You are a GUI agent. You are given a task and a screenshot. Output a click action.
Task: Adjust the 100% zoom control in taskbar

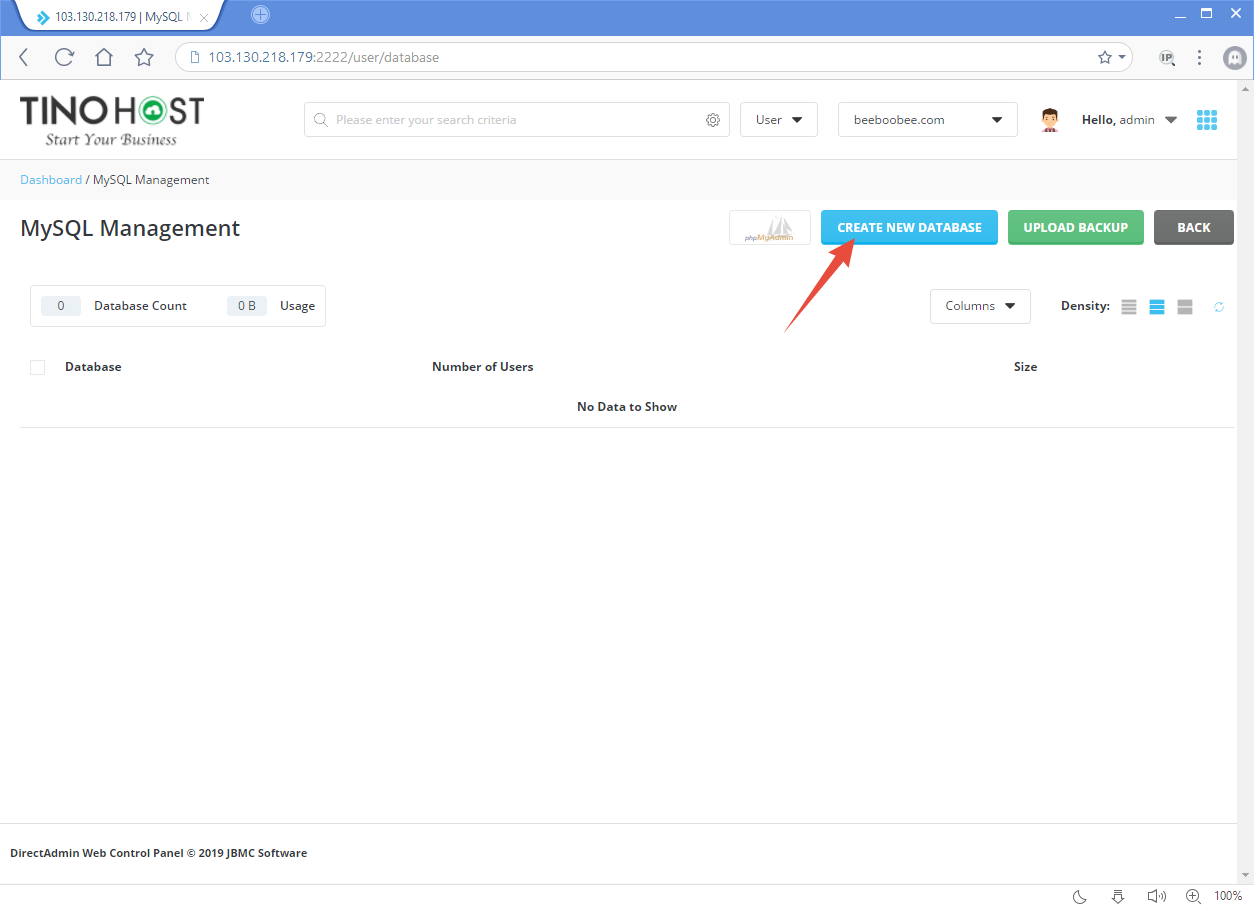click(x=1227, y=896)
